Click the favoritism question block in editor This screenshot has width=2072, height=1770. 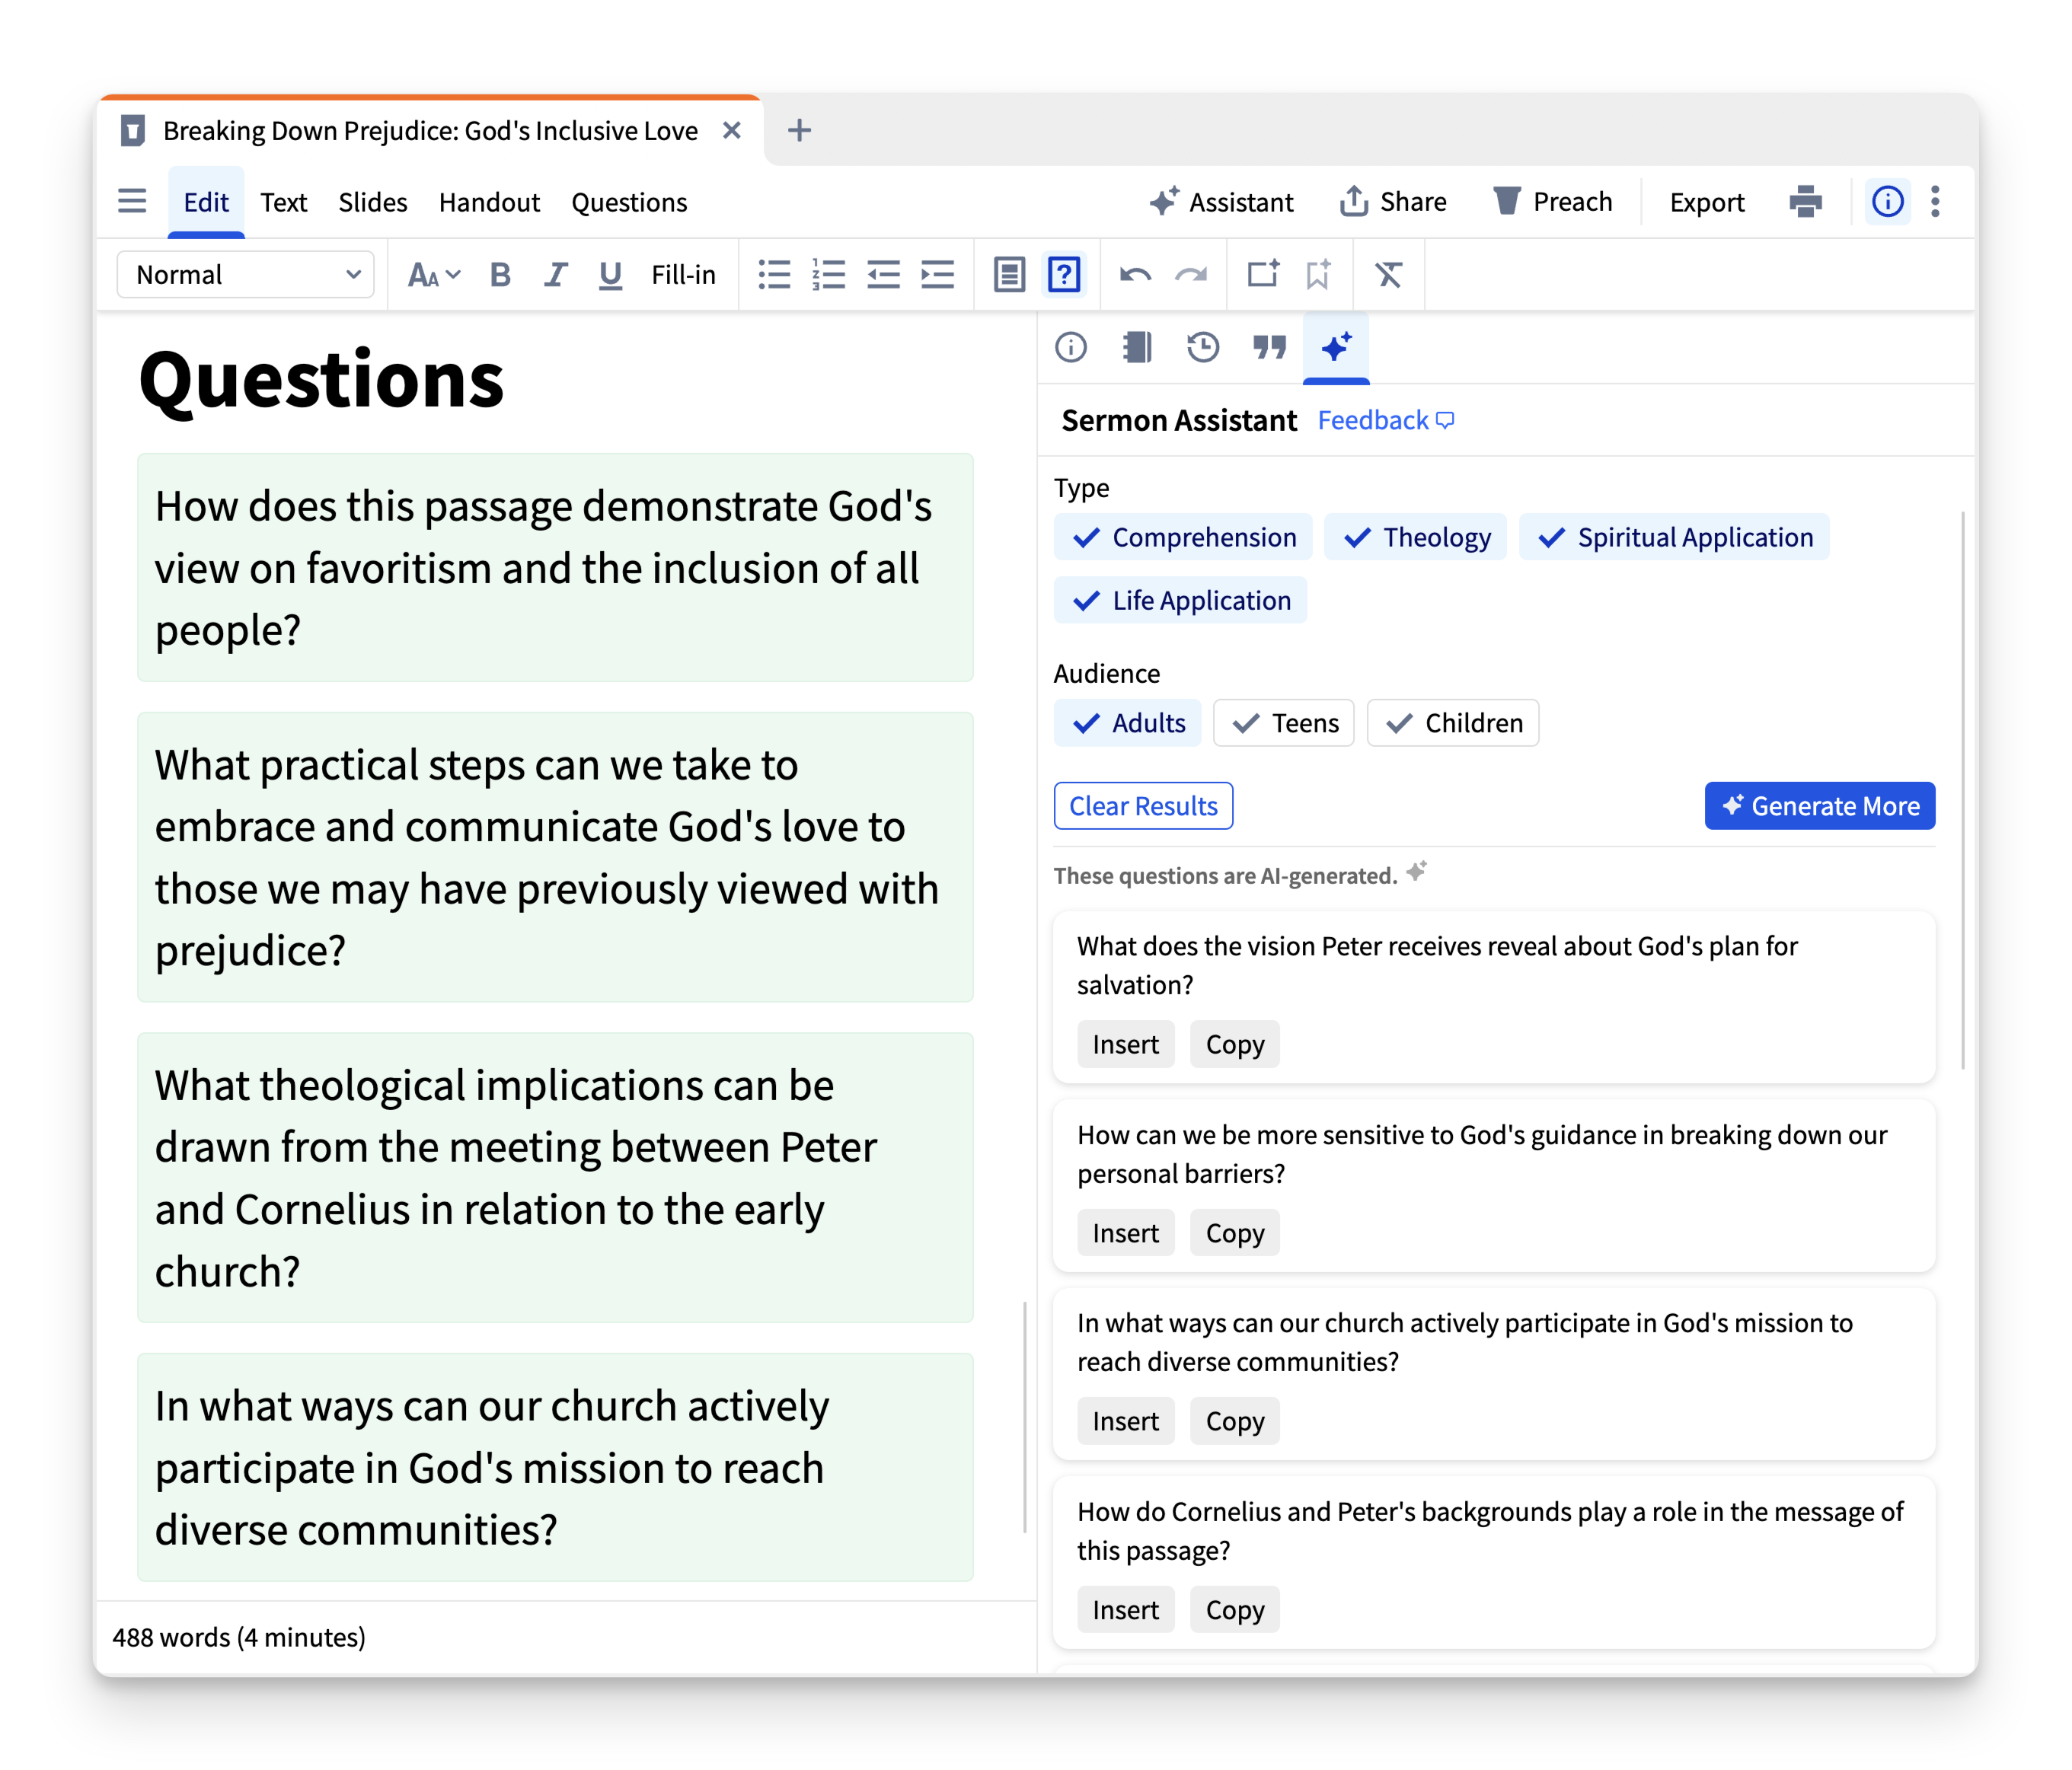(555, 568)
